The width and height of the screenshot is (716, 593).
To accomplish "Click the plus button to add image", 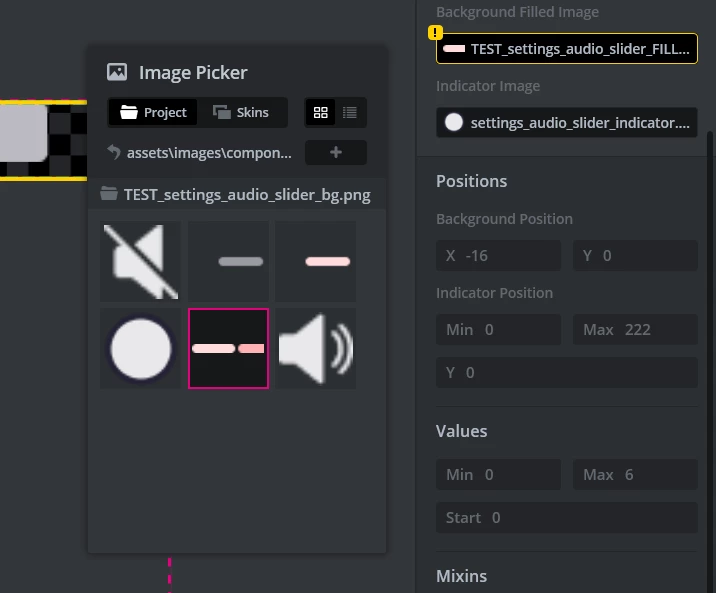I will click(x=336, y=152).
